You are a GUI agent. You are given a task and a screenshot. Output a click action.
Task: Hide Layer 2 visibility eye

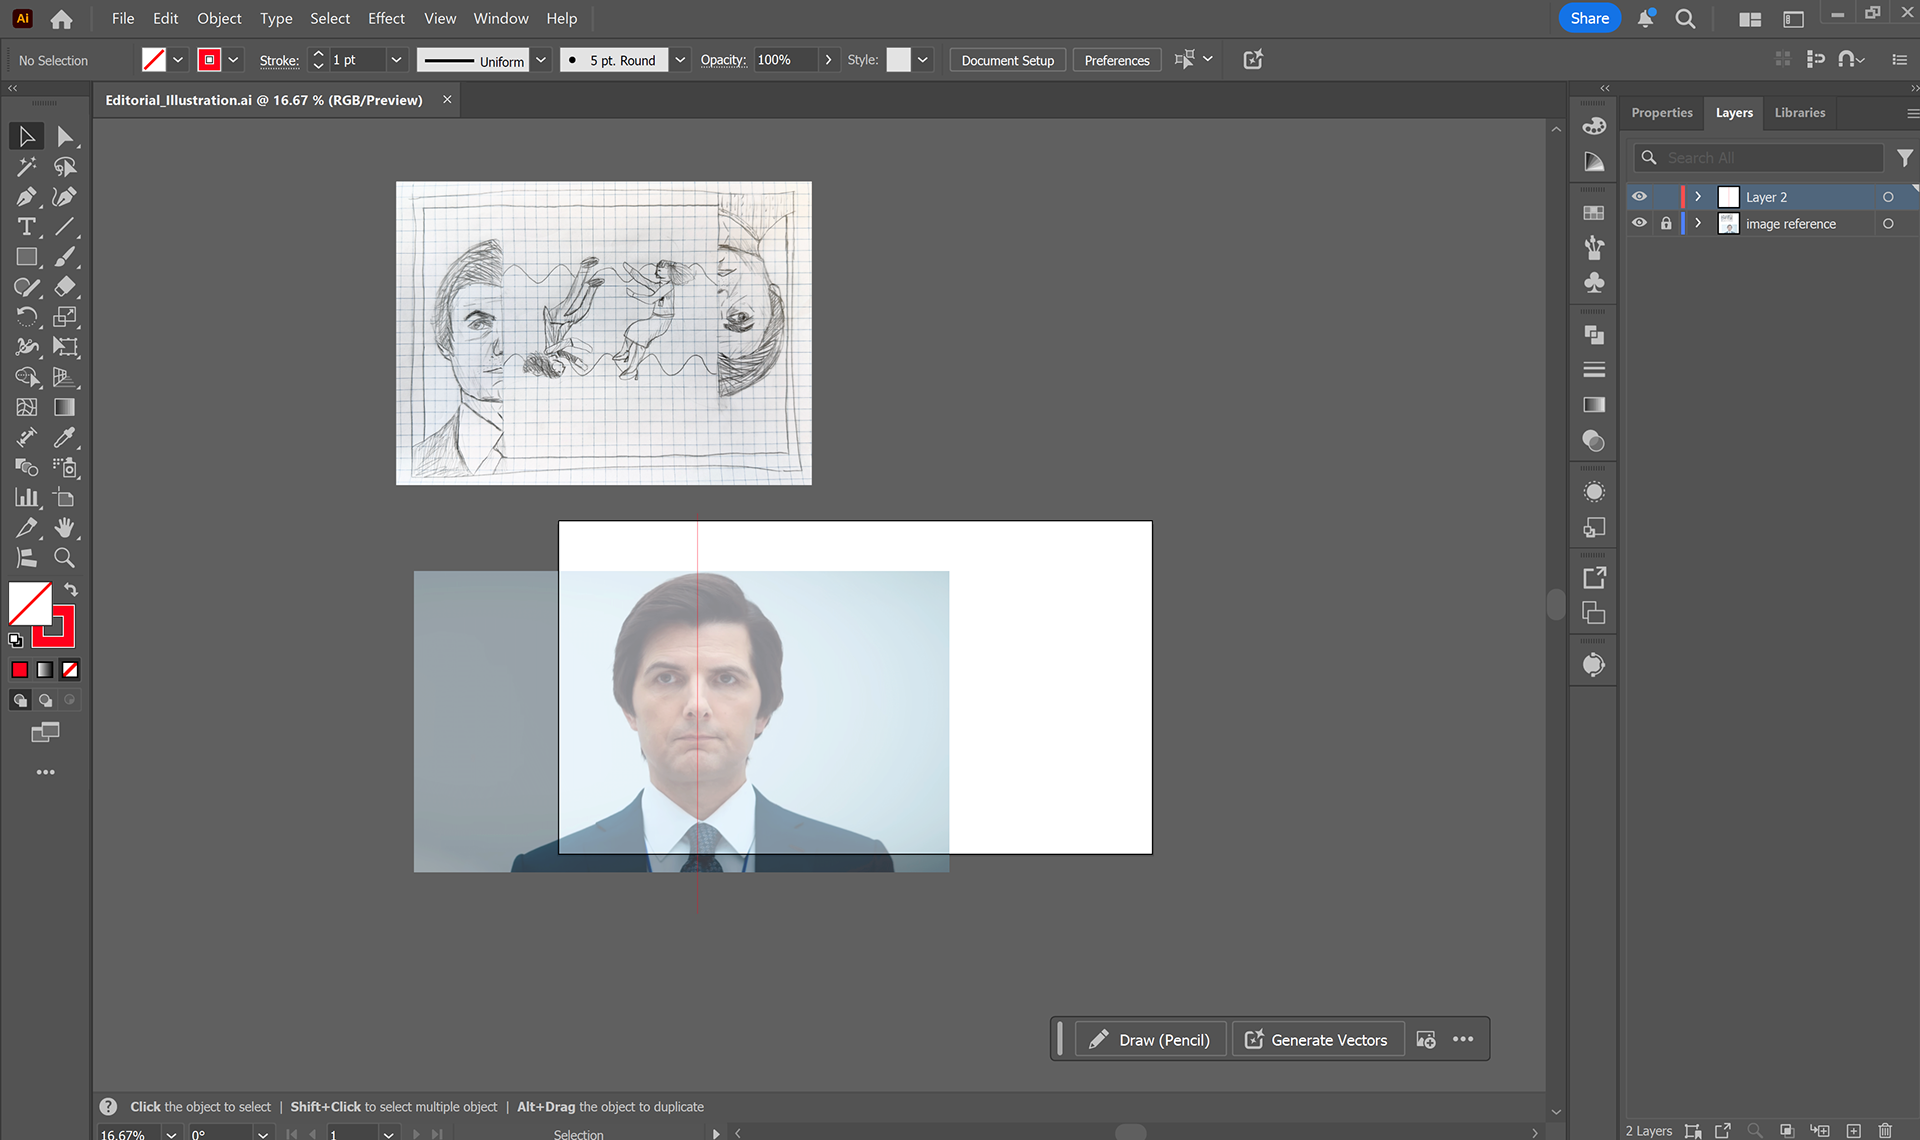(x=1639, y=197)
